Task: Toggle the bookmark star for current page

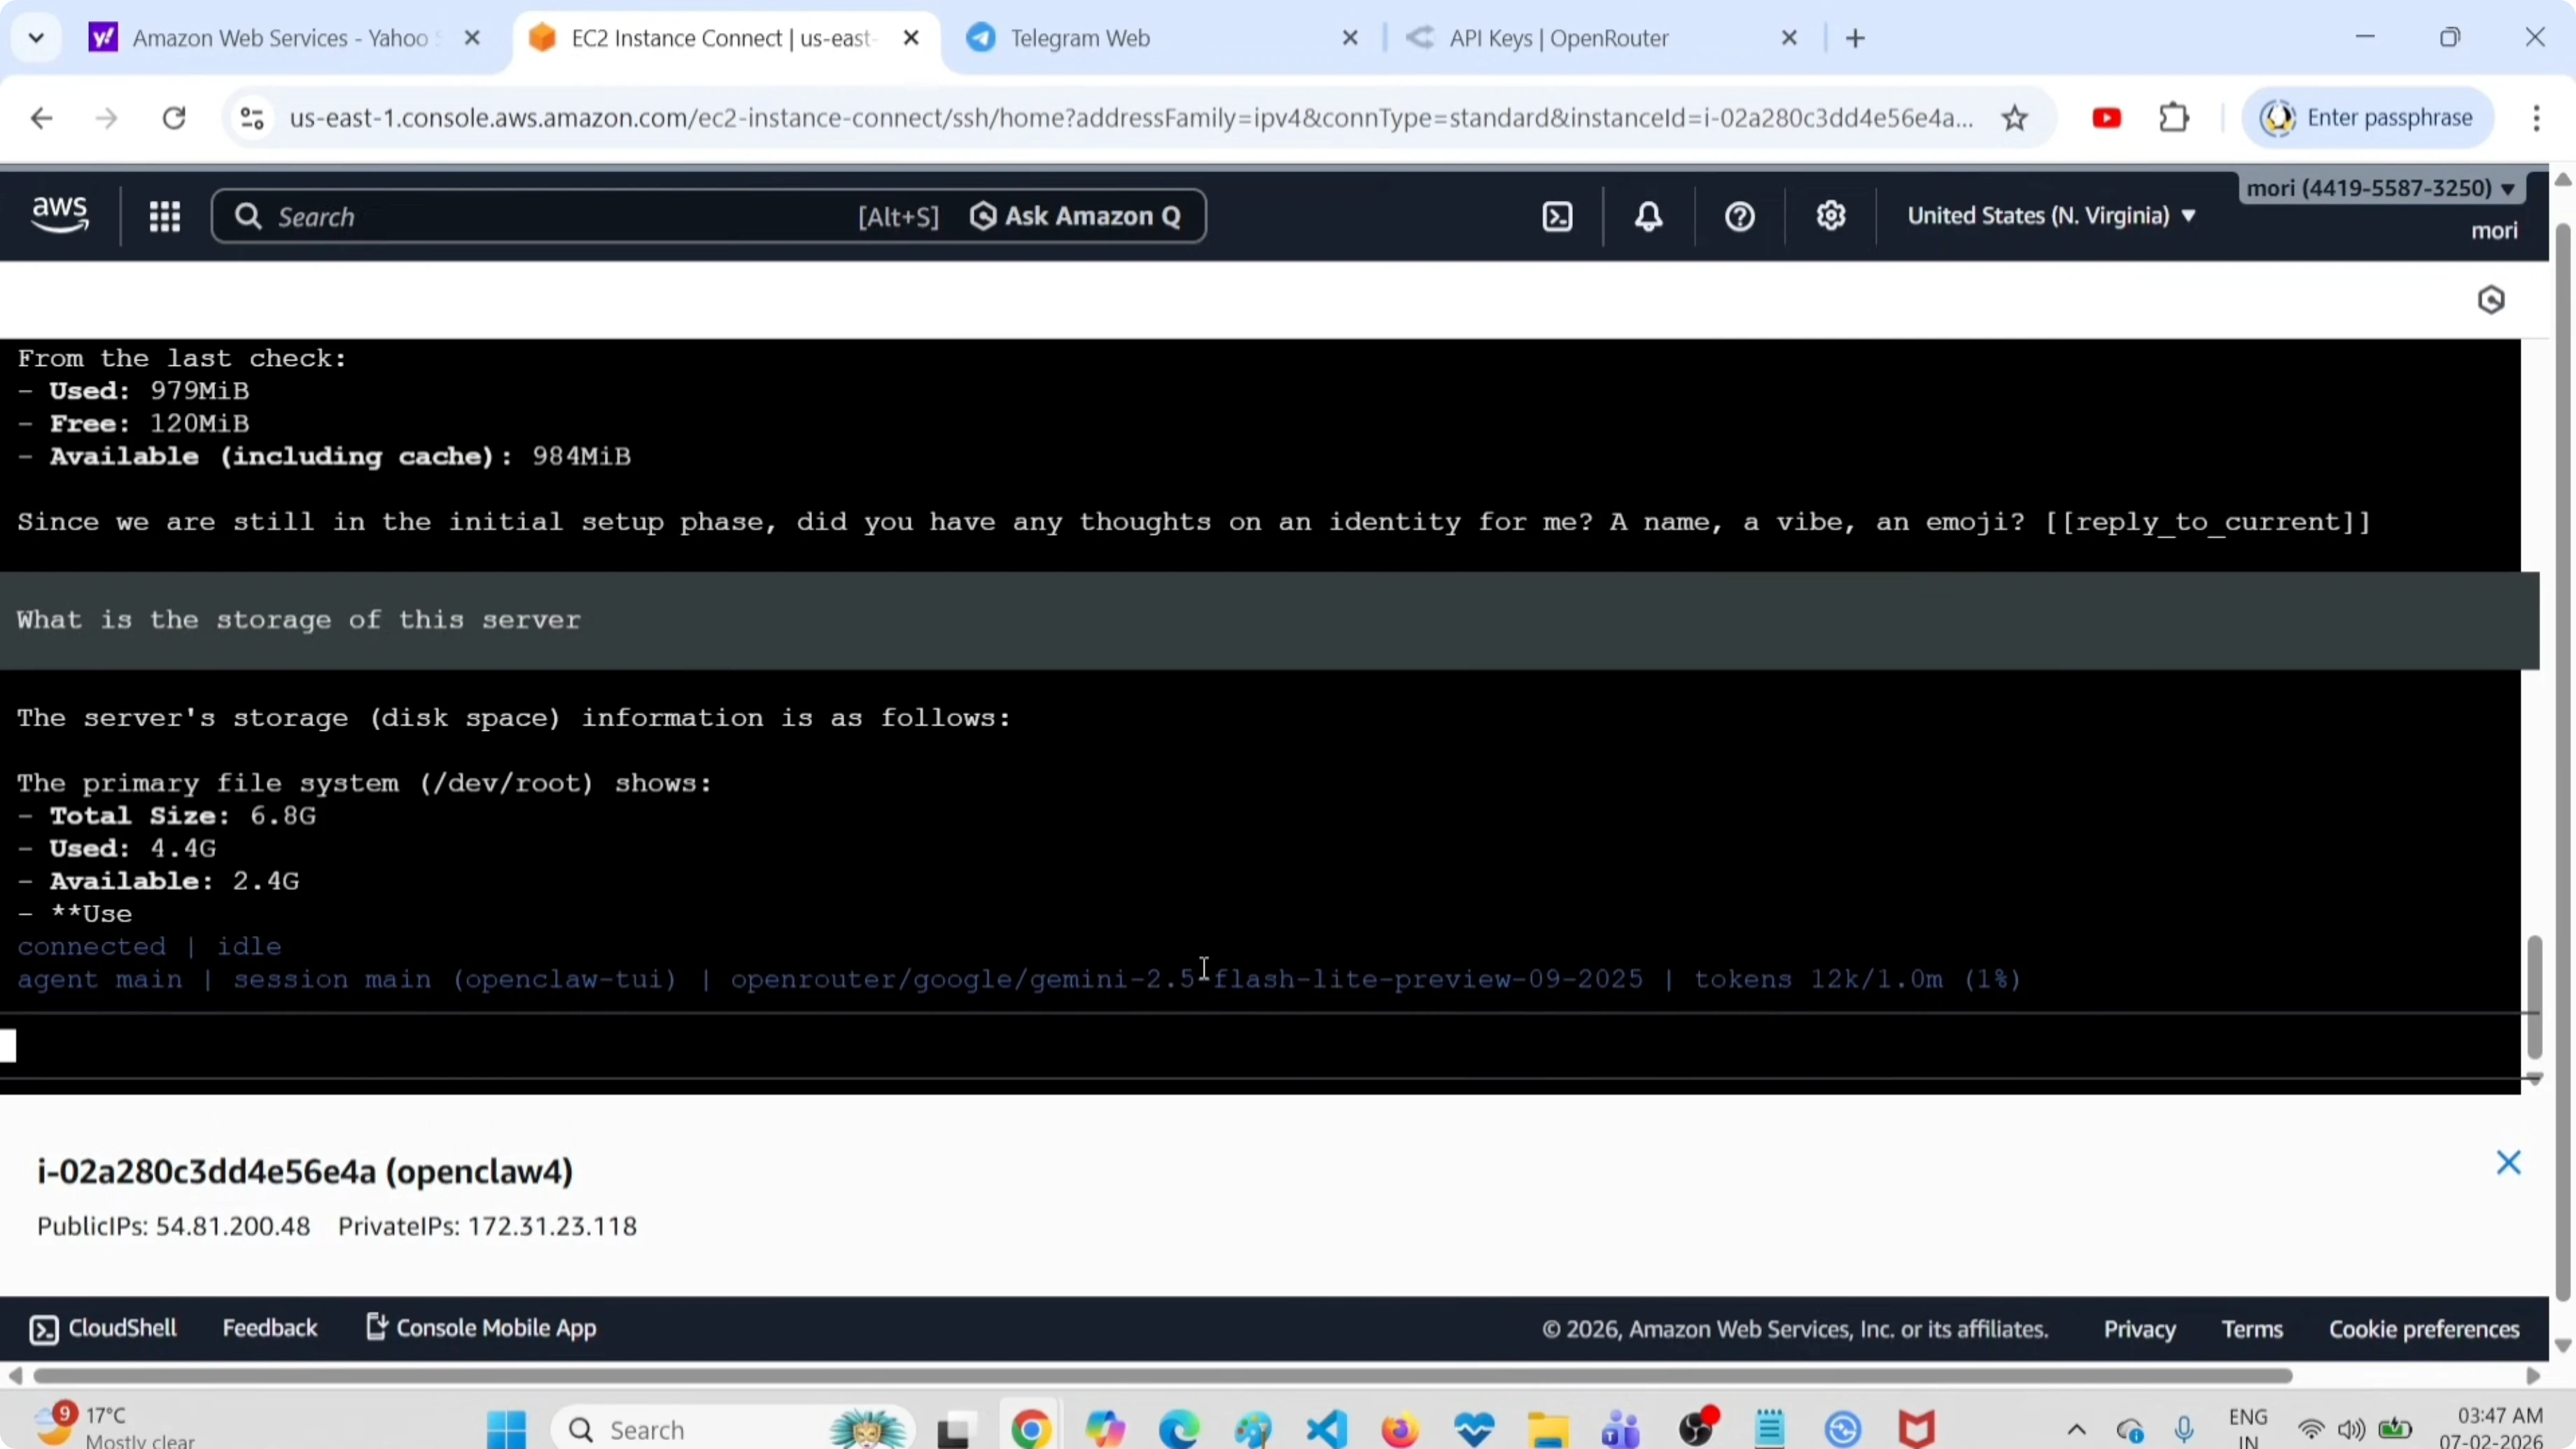Action: (2015, 117)
